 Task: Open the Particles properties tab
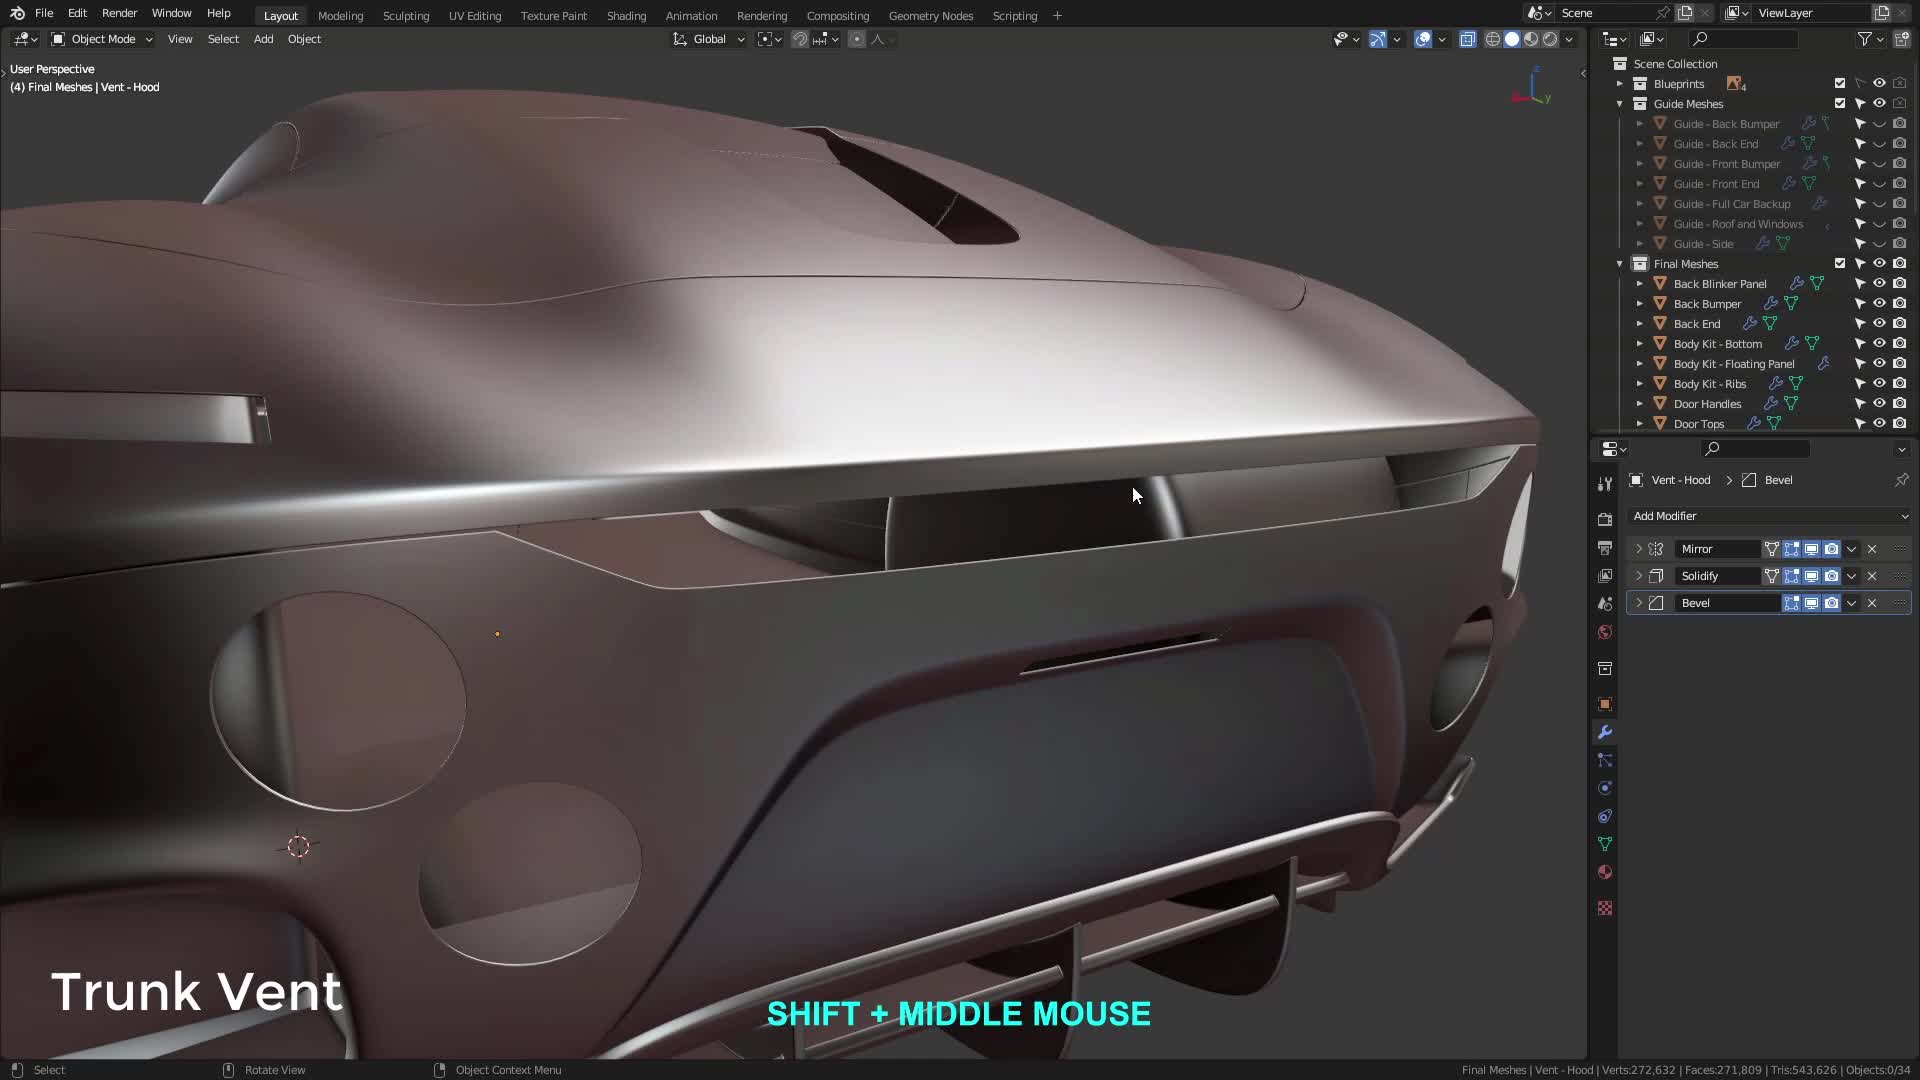pyautogui.click(x=1605, y=760)
